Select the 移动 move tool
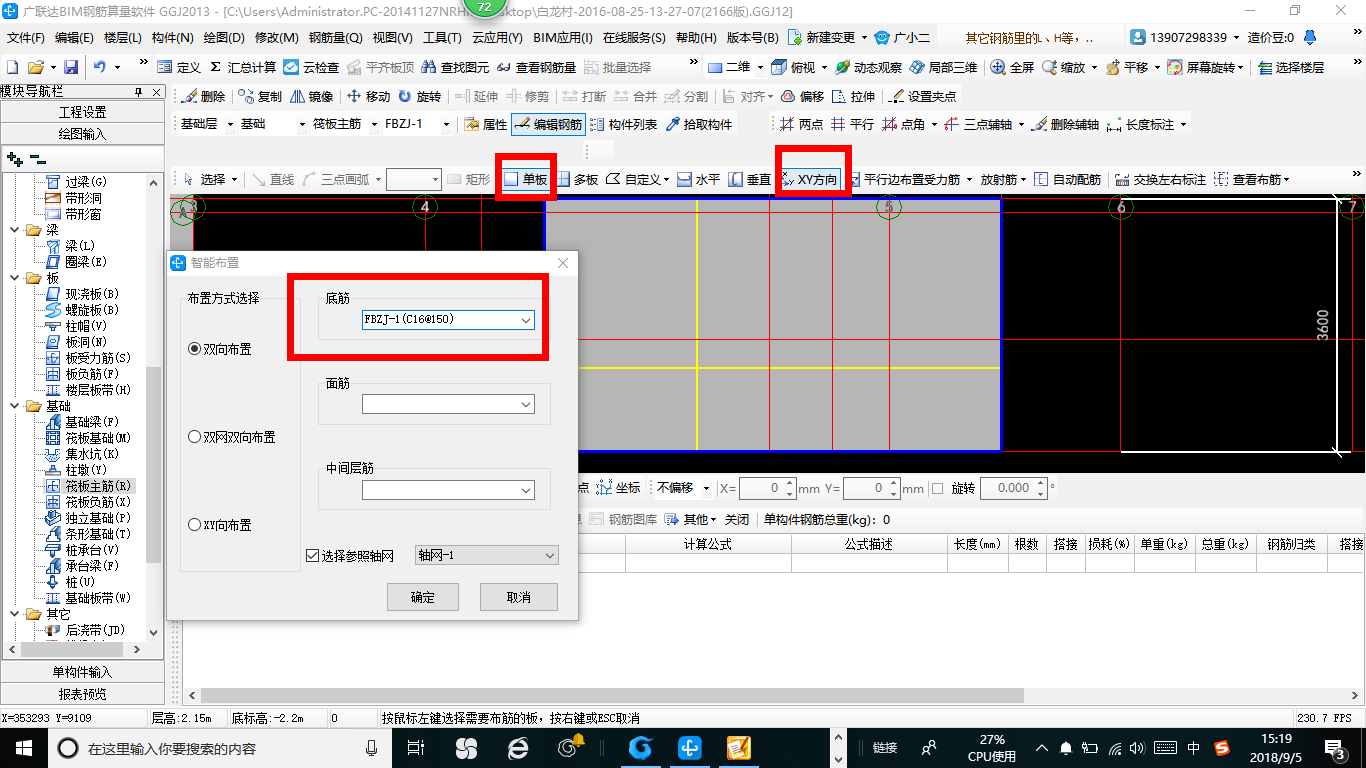The width and height of the screenshot is (1366, 768). click(x=368, y=97)
